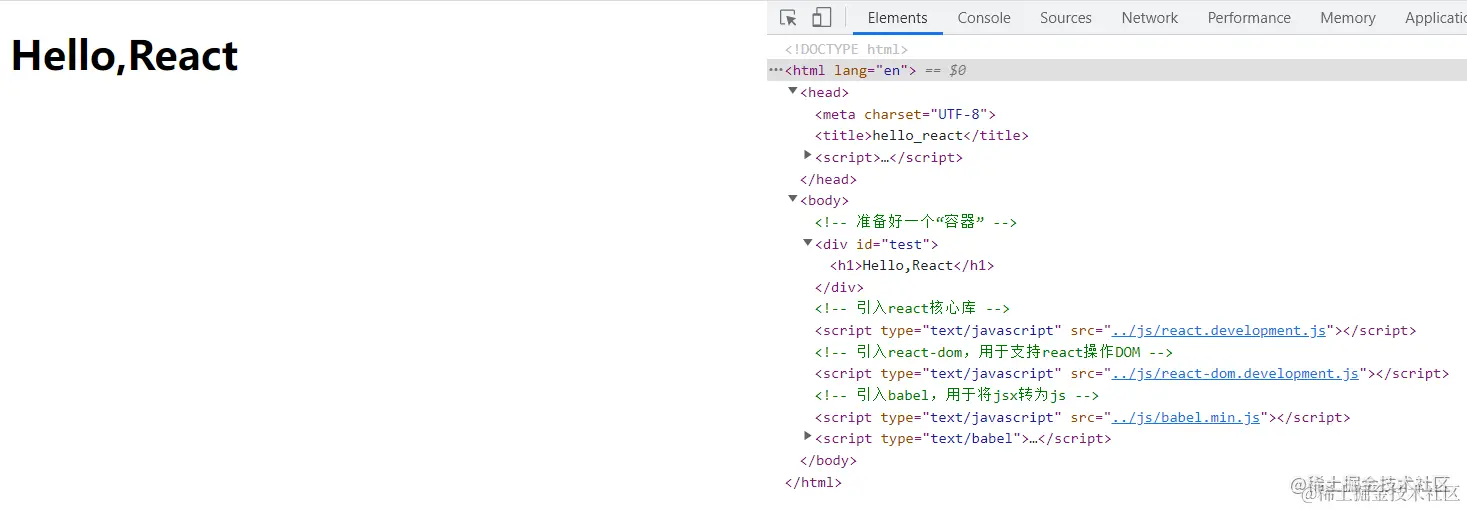Expand the text/babel script node
1467x510 pixels.
point(808,437)
